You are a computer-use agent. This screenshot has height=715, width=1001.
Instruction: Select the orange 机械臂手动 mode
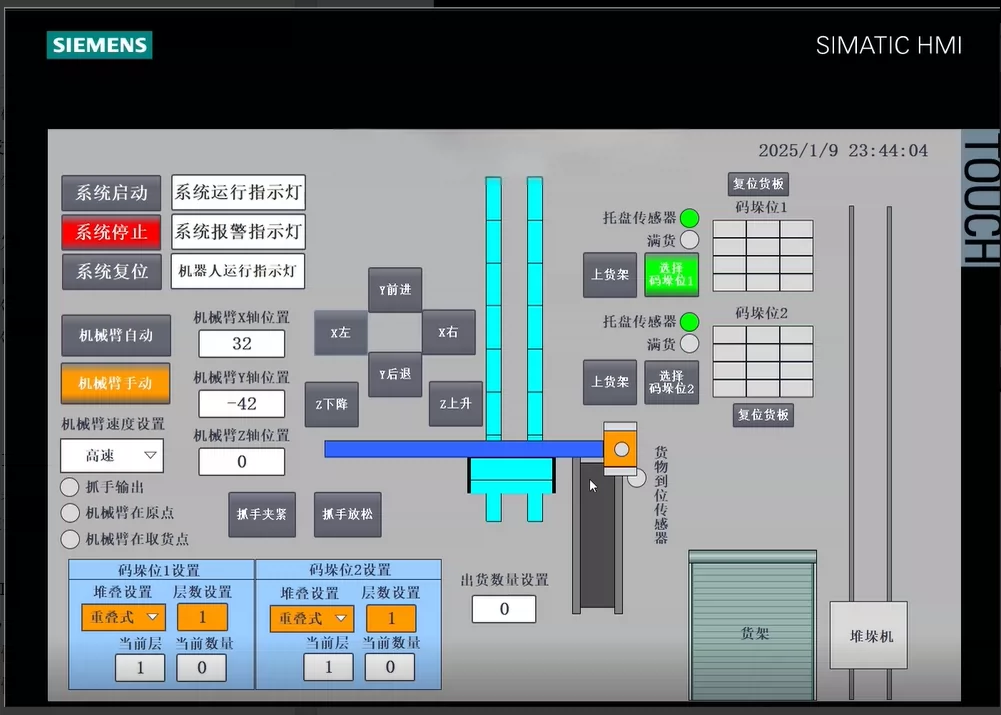pos(116,383)
